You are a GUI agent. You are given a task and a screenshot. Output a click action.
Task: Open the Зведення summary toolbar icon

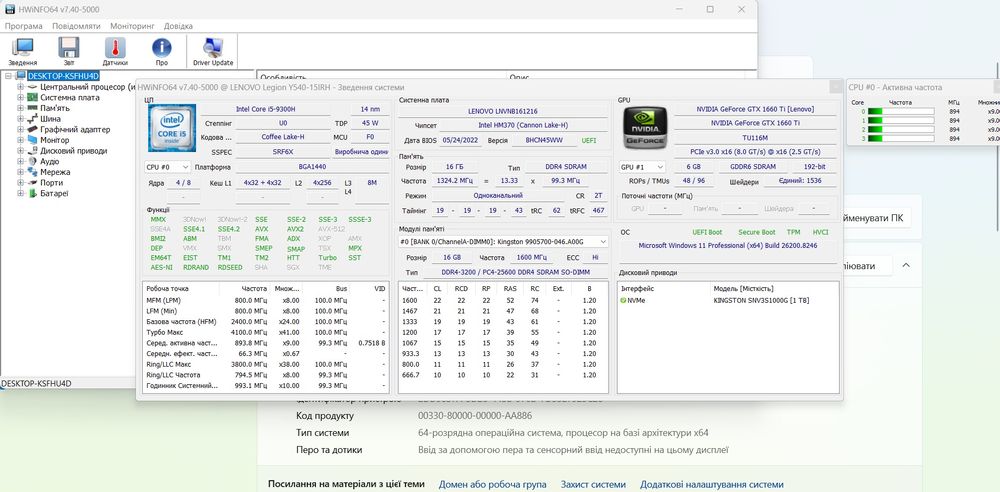(x=23, y=48)
